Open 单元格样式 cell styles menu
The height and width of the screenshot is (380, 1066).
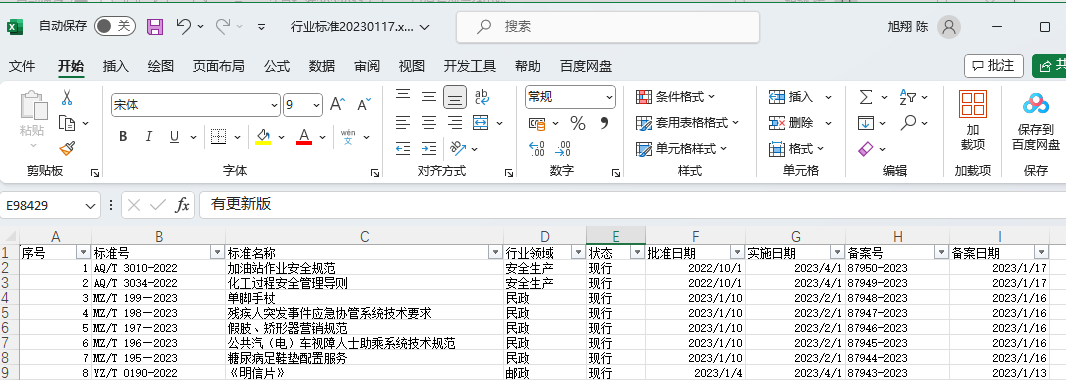tap(682, 148)
